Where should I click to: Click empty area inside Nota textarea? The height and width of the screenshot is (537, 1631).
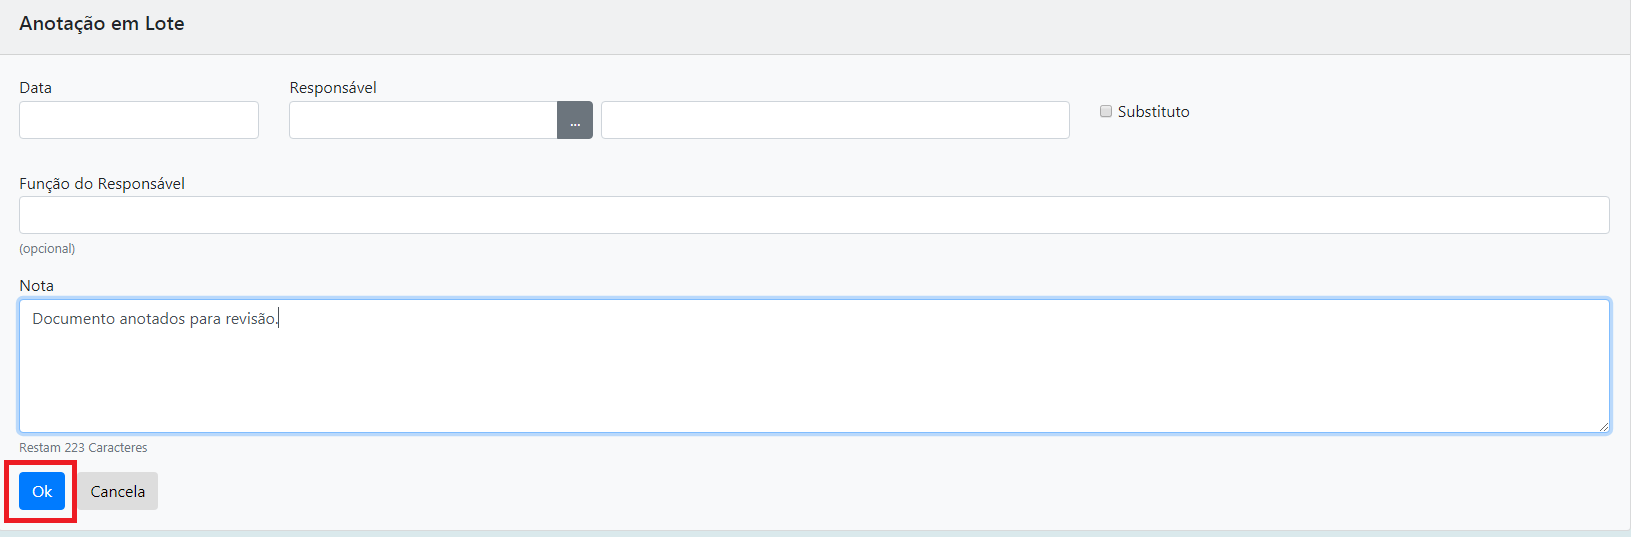coord(814,385)
